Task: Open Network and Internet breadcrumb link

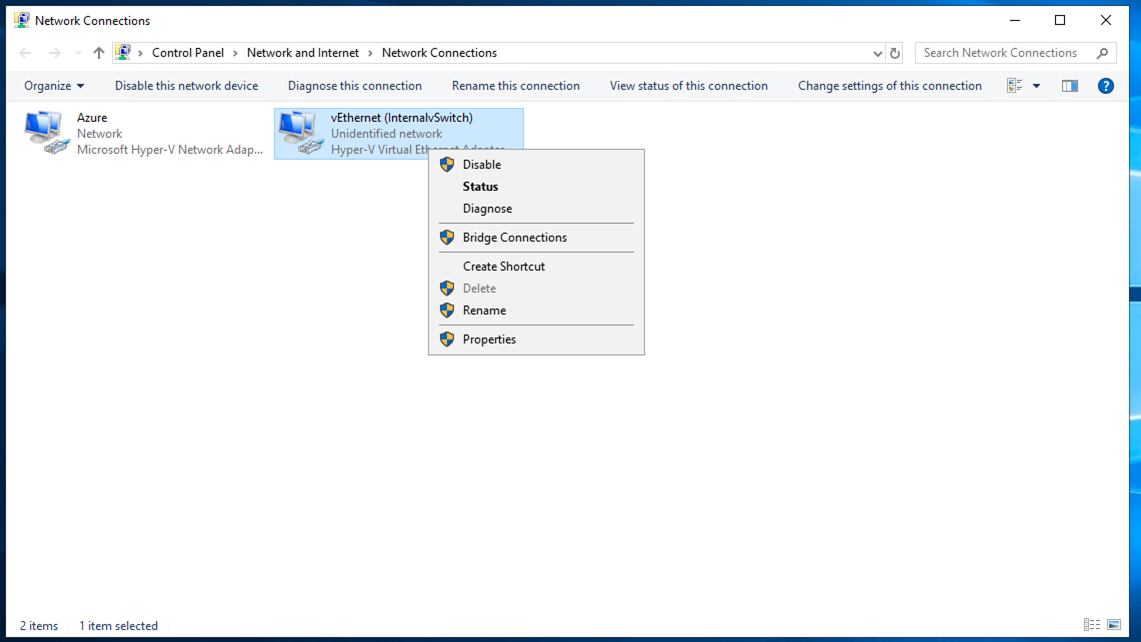Action: [x=303, y=52]
